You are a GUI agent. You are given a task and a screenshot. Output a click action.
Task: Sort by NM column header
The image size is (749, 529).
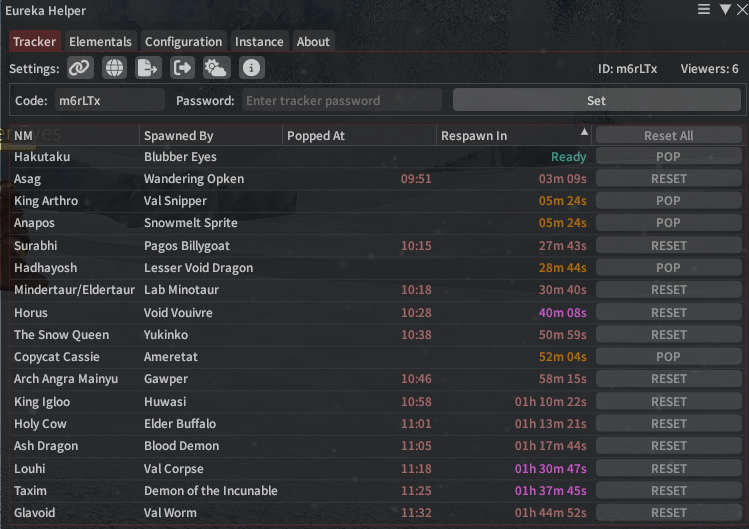pos(75,136)
